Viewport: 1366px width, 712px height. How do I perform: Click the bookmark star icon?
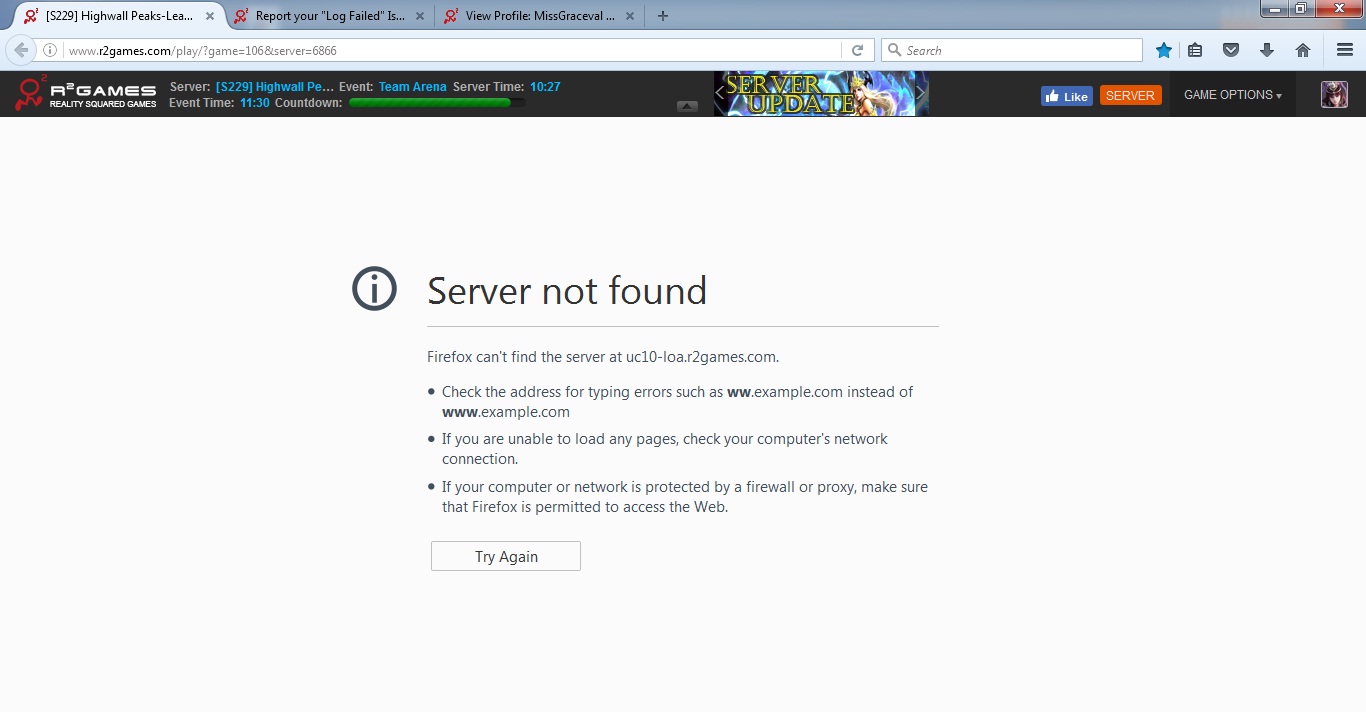[1164, 50]
